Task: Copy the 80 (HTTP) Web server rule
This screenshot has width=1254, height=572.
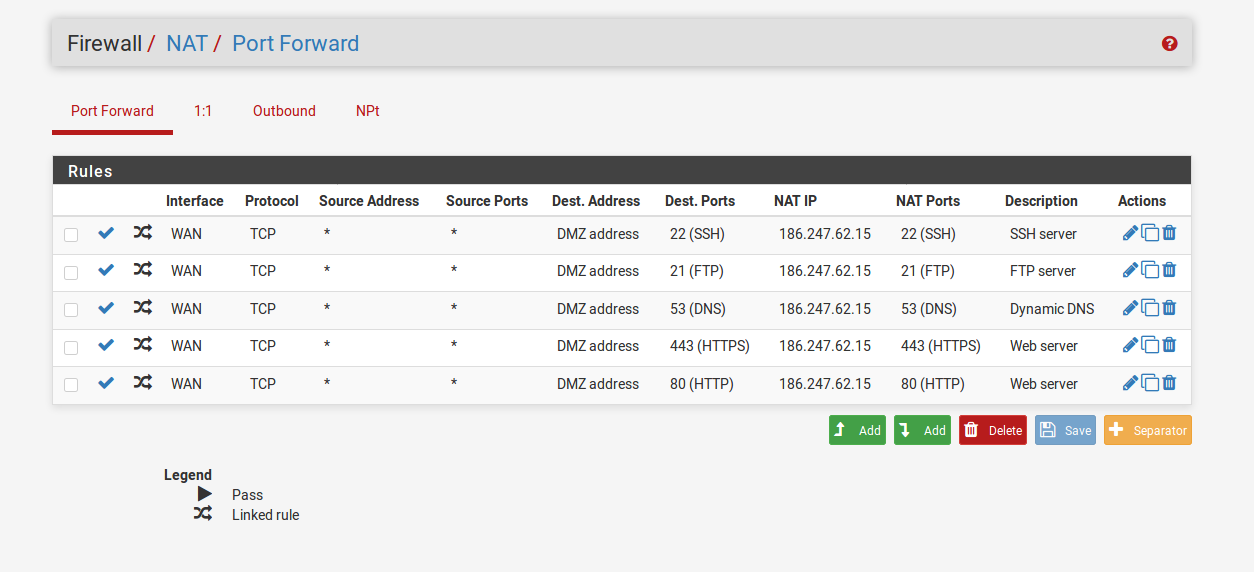Action: (1150, 383)
